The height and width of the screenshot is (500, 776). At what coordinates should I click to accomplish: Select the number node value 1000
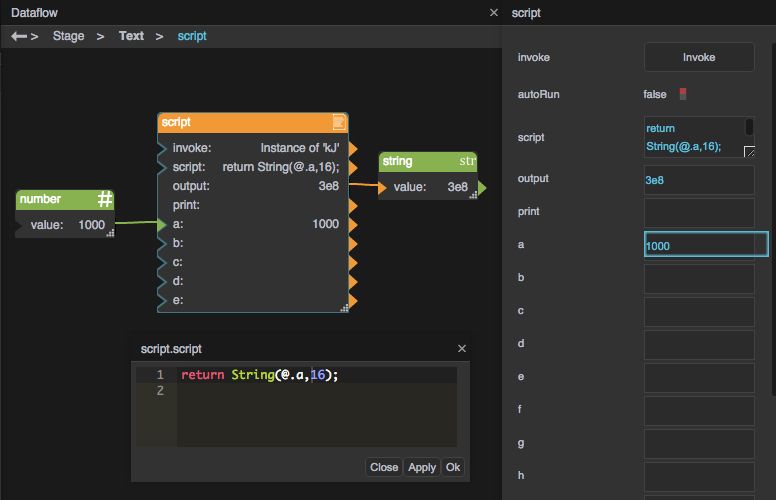pyautogui.click(x=92, y=225)
